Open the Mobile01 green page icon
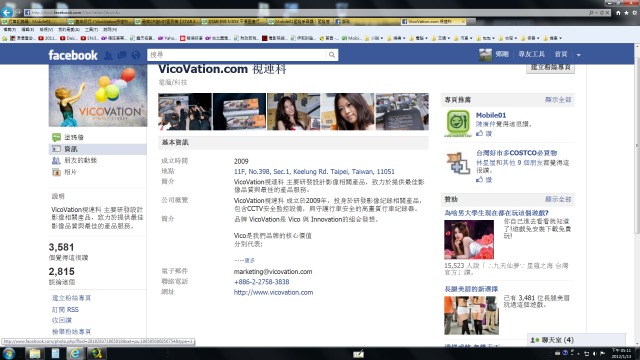This screenshot has height=360, width=640. [x=458, y=123]
